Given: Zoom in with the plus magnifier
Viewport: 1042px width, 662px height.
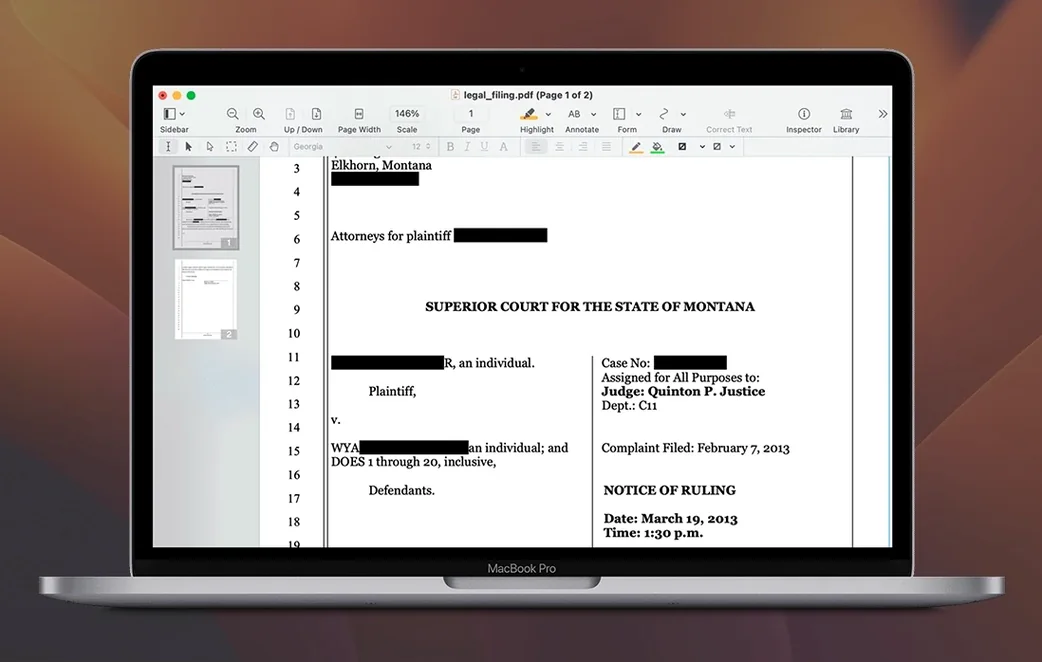Looking at the screenshot, I should click(x=259, y=114).
